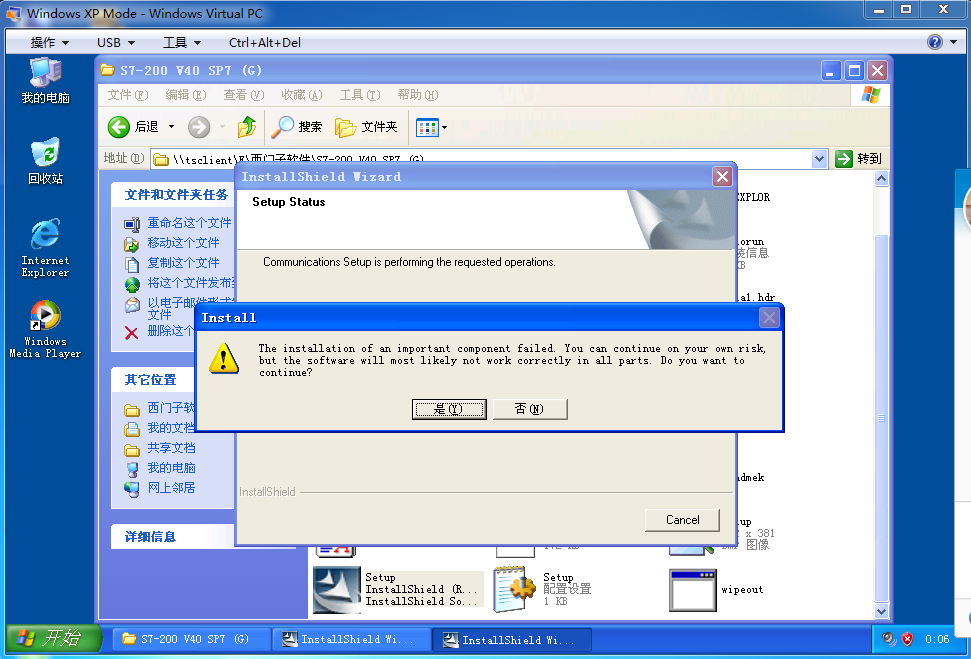The width and height of the screenshot is (971, 659).
Task: Select Windows Media Player desktop shortcut
Action: click(x=45, y=330)
